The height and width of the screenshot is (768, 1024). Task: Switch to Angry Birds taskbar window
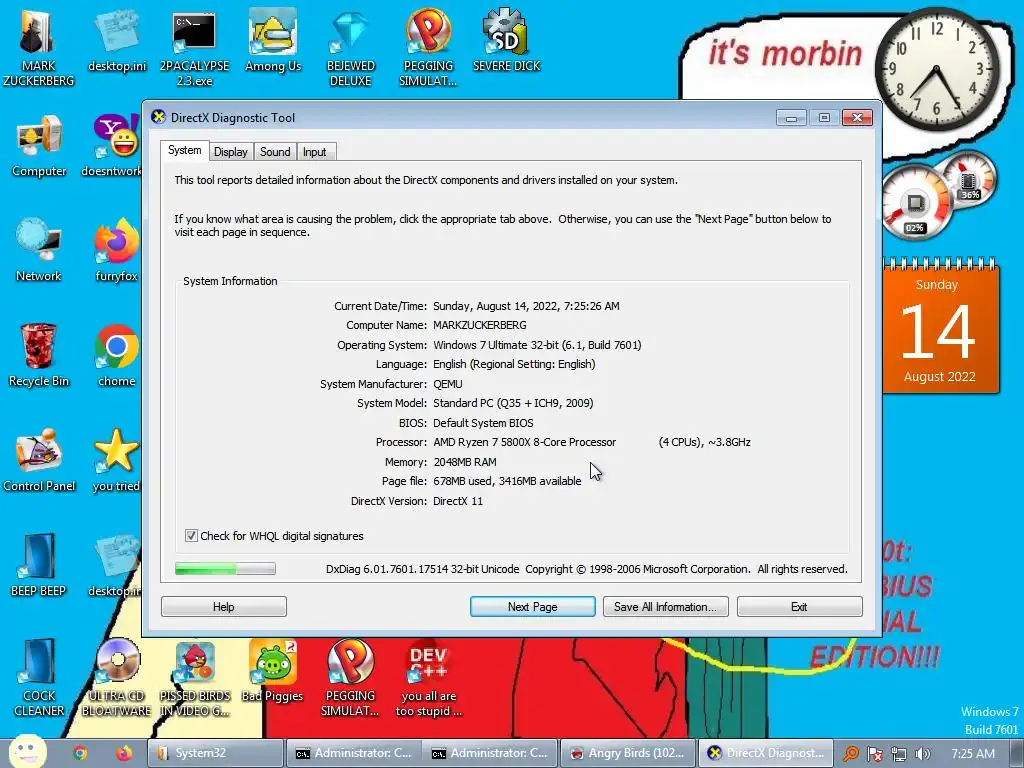point(628,753)
